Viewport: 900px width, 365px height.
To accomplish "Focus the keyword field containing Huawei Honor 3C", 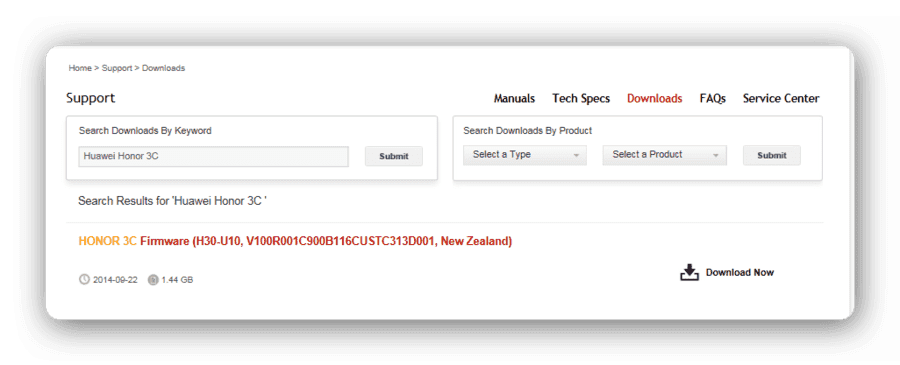I will 214,156.
